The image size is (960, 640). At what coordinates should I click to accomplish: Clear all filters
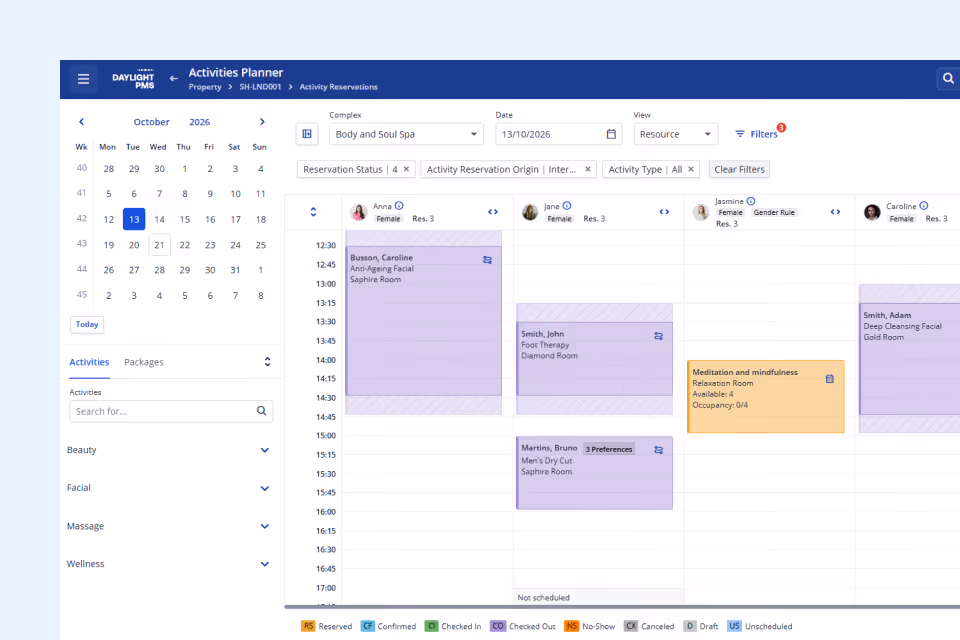point(739,169)
